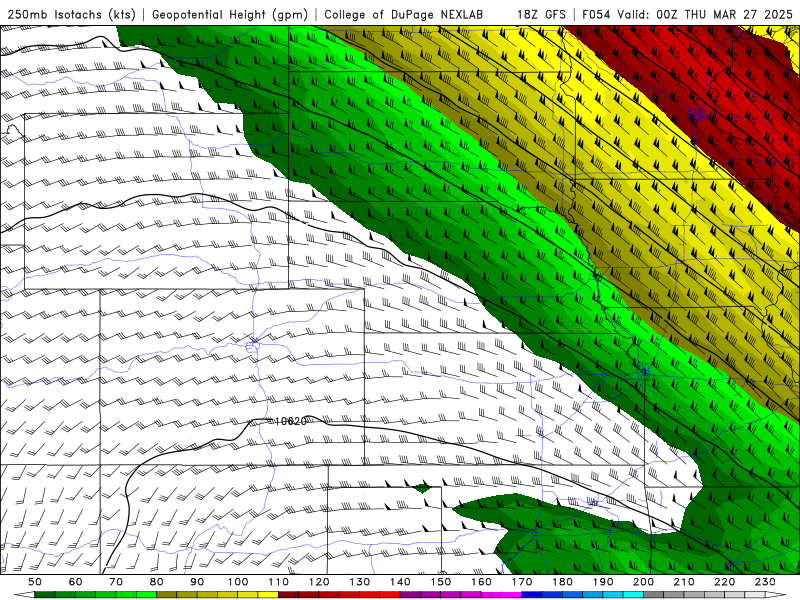
Task: Click the legend value '220'
Action: (725, 582)
